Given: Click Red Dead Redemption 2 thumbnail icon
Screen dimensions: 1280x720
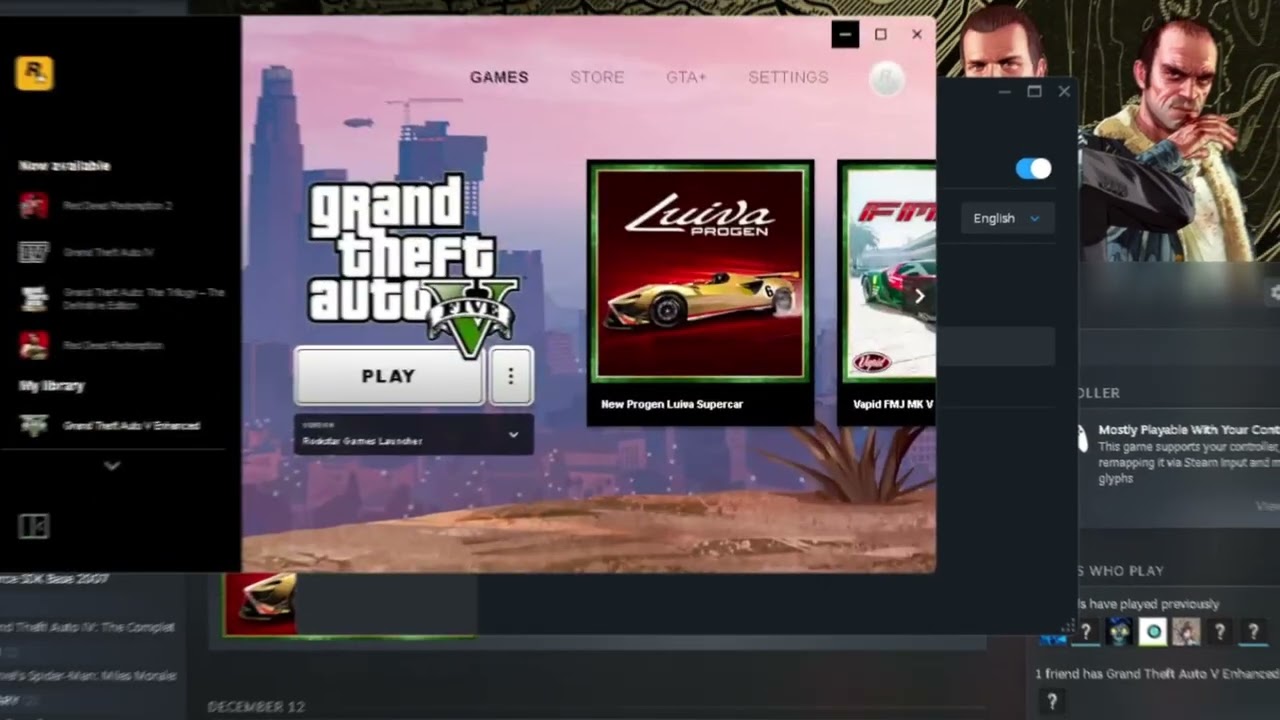Looking at the screenshot, I should tap(34, 206).
